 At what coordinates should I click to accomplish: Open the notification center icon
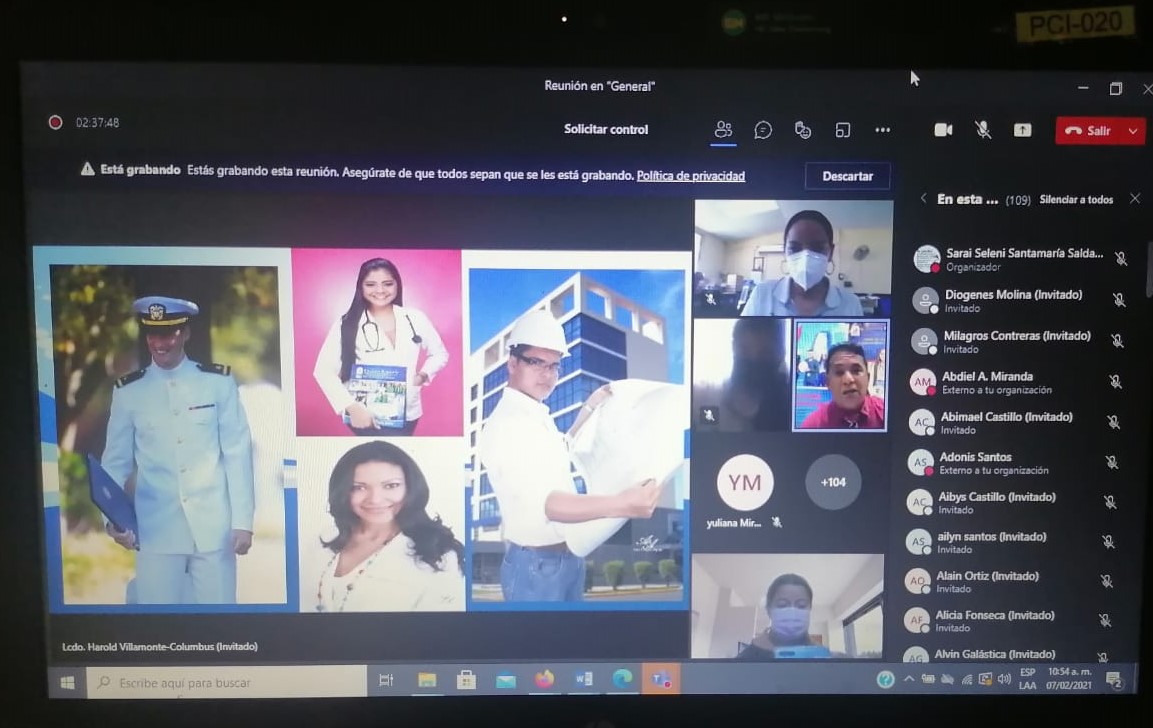point(1115,679)
